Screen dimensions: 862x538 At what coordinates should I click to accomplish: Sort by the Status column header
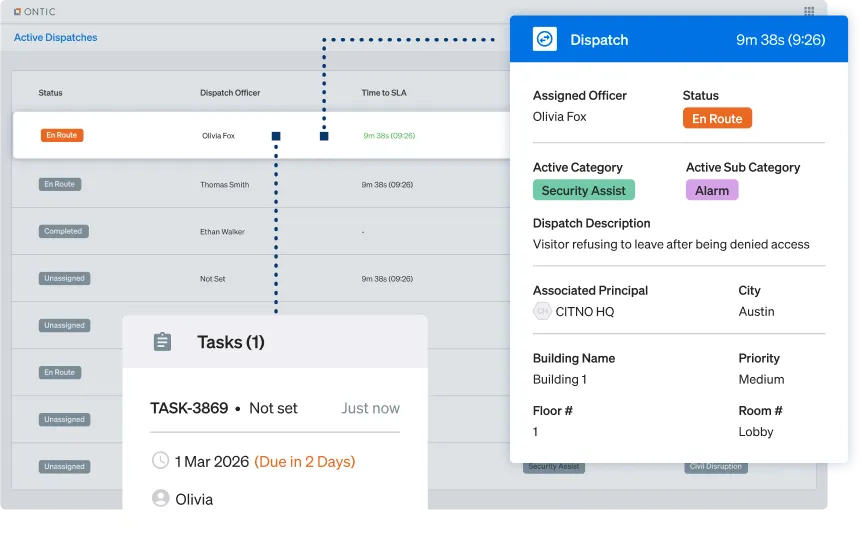click(50, 93)
